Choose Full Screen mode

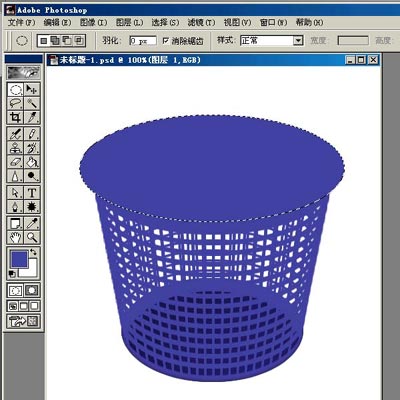35,306
